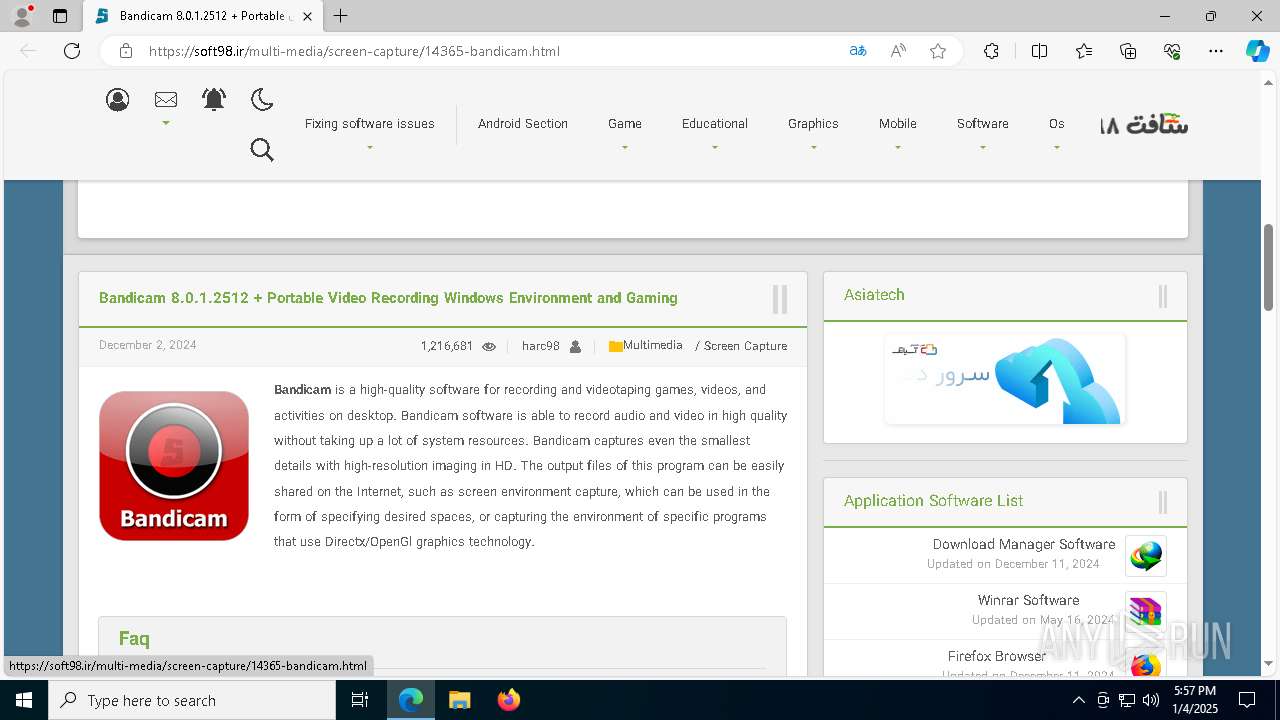Click the Faq section heading
The width and height of the screenshot is (1280, 720).
tap(134, 639)
